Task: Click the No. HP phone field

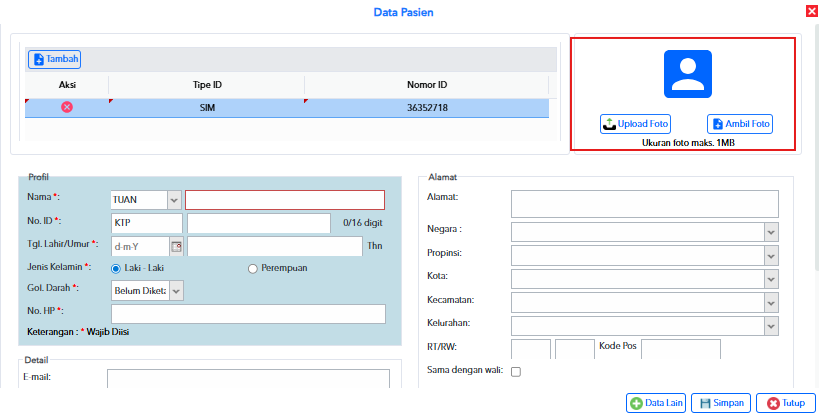Action: pyautogui.click(x=248, y=314)
